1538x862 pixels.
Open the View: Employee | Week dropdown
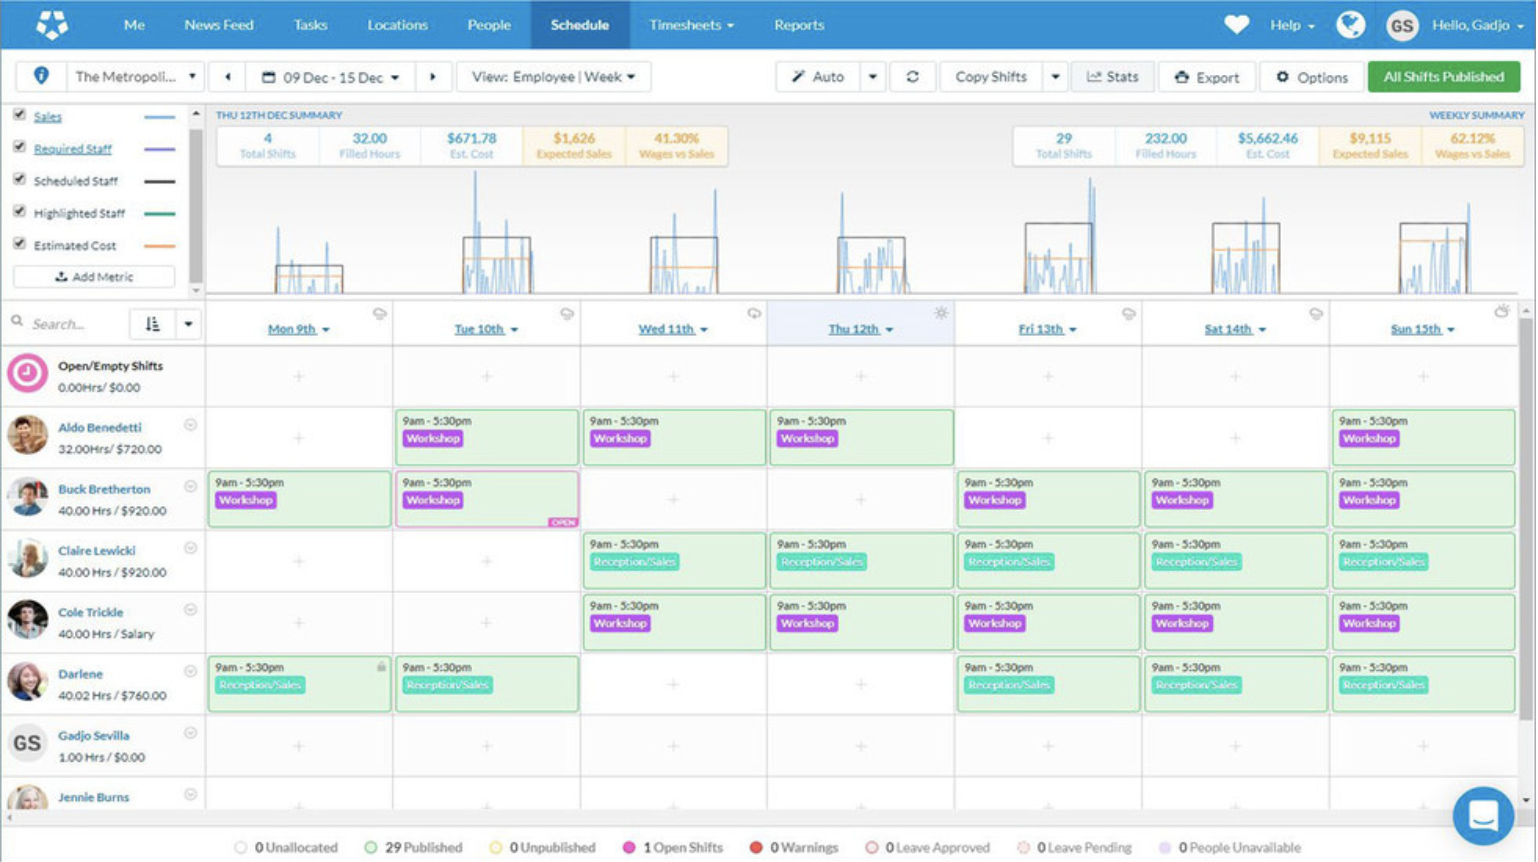pos(553,77)
